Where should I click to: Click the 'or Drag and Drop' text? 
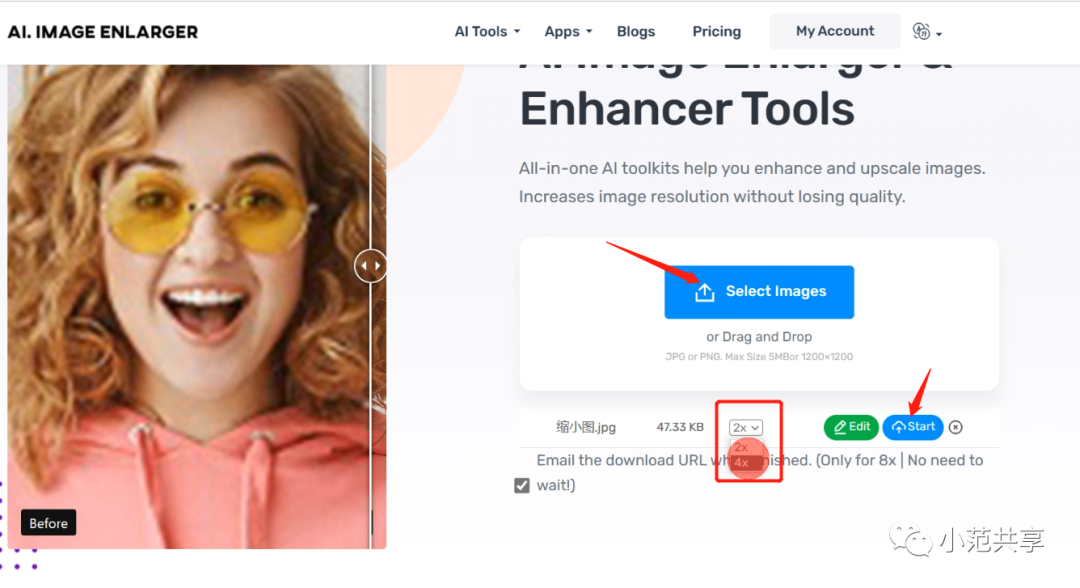click(x=759, y=337)
